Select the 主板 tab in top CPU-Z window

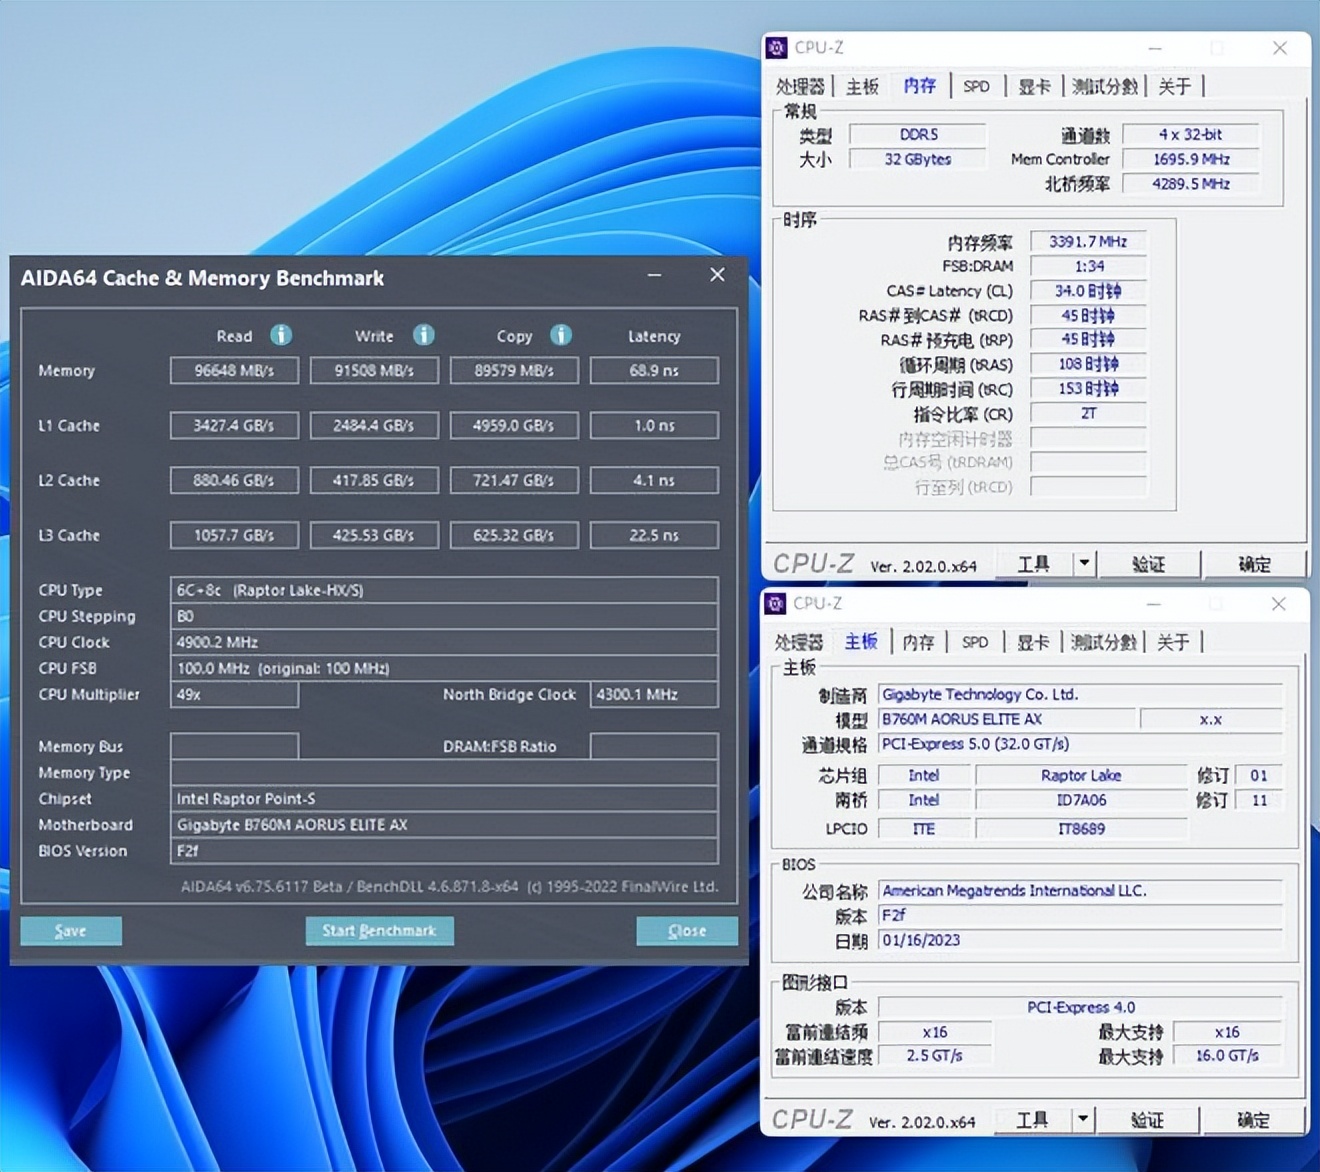861,86
